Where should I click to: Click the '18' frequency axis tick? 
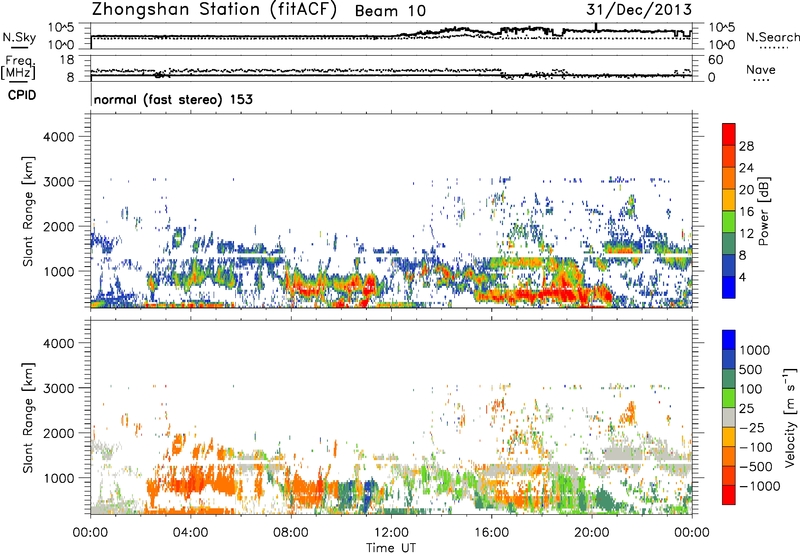[x=67, y=60]
